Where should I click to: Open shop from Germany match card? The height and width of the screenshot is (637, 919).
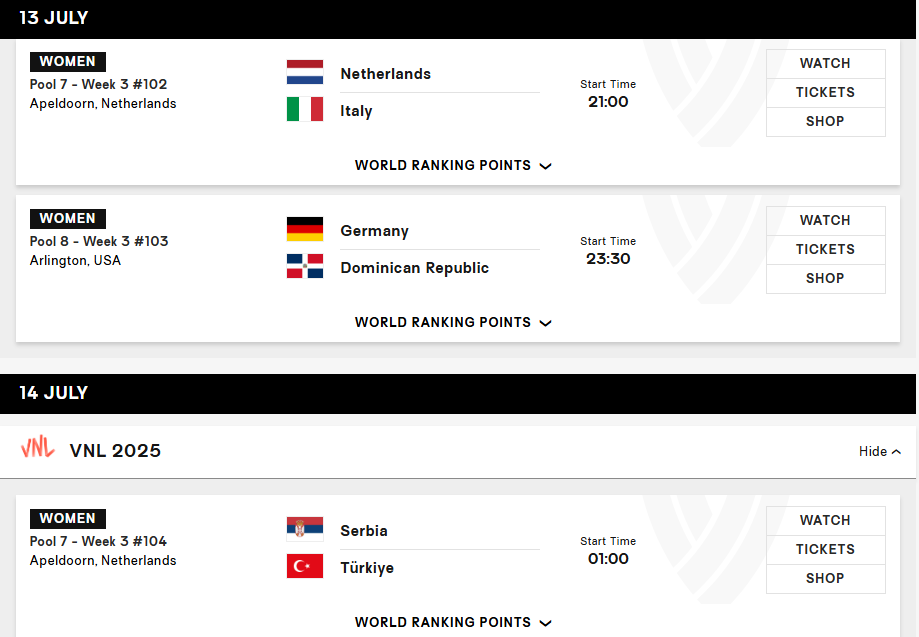click(825, 278)
